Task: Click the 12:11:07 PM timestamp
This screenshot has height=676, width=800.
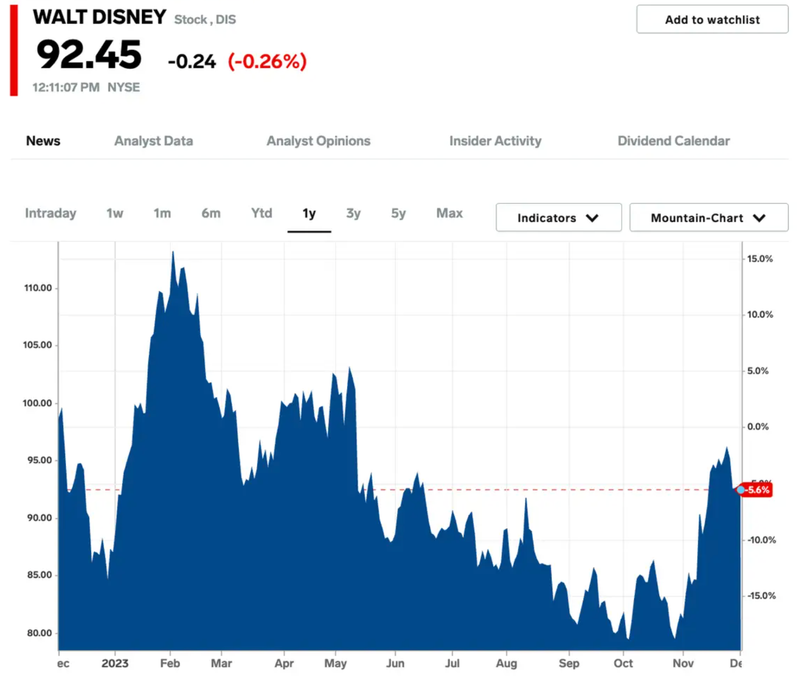Action: pos(66,87)
